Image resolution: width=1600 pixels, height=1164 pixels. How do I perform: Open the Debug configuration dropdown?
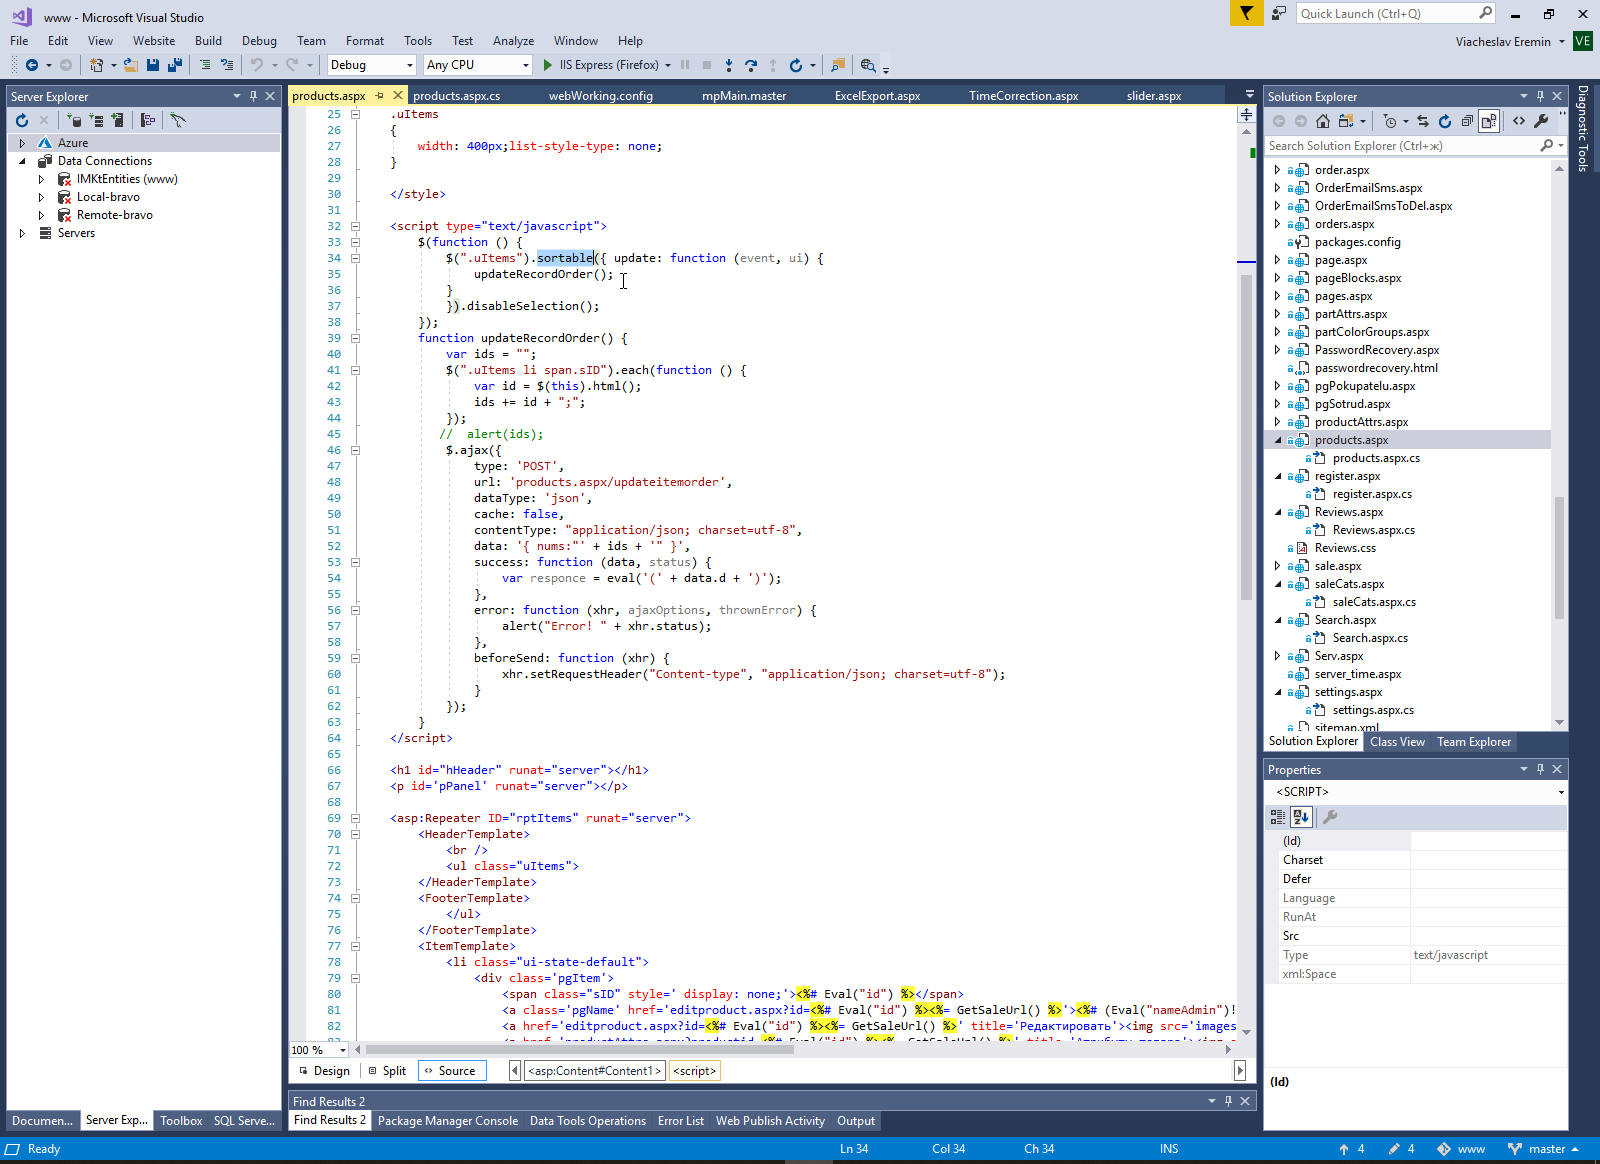pyautogui.click(x=410, y=65)
